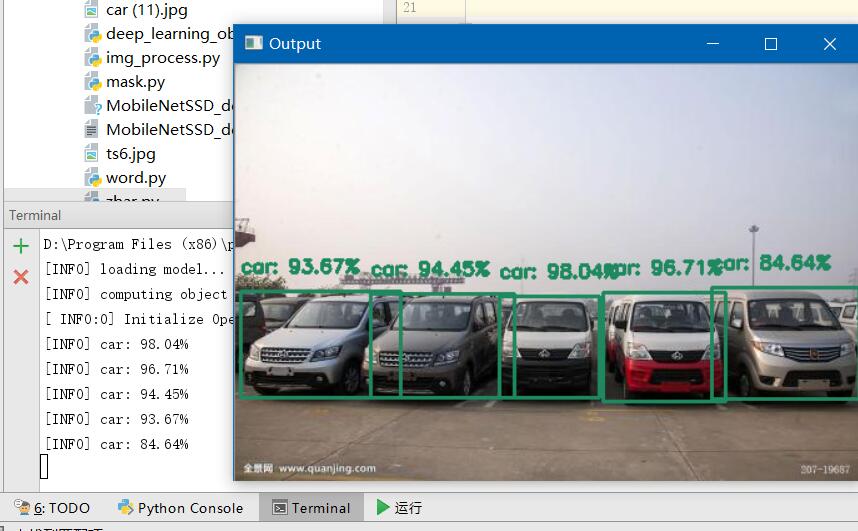Click the '[INFO] computing object' line

pos(136,295)
